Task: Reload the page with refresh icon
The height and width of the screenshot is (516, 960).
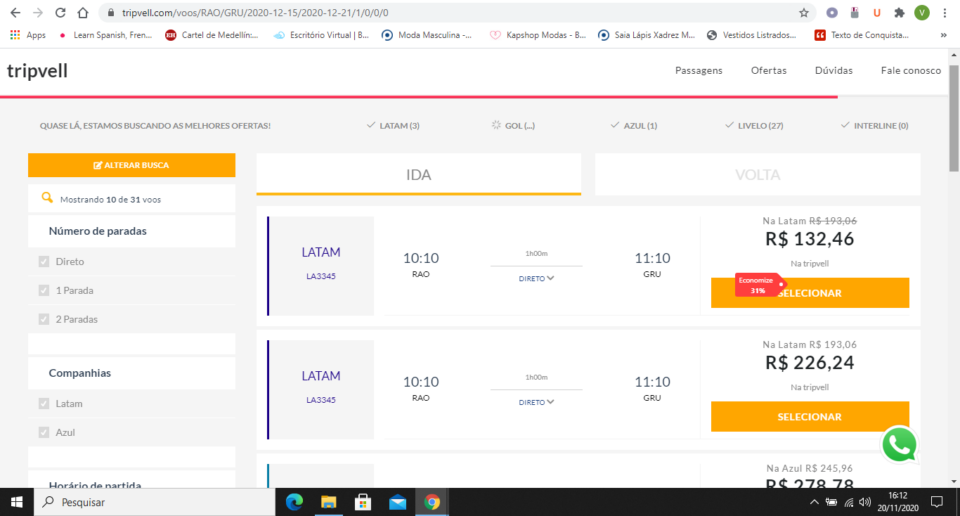Action: pyautogui.click(x=60, y=13)
